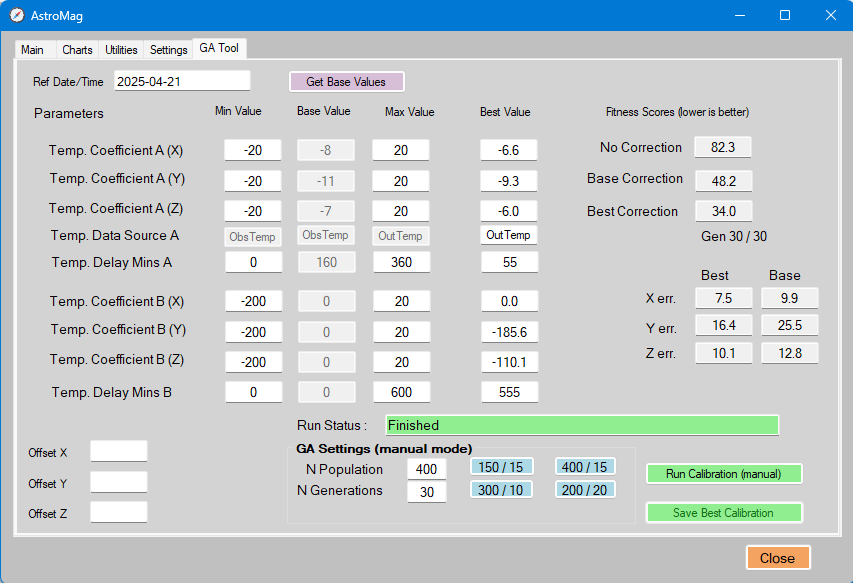This screenshot has height=583, width=853.
Task: Click Run Calibration (manual) button
Action: [723, 474]
